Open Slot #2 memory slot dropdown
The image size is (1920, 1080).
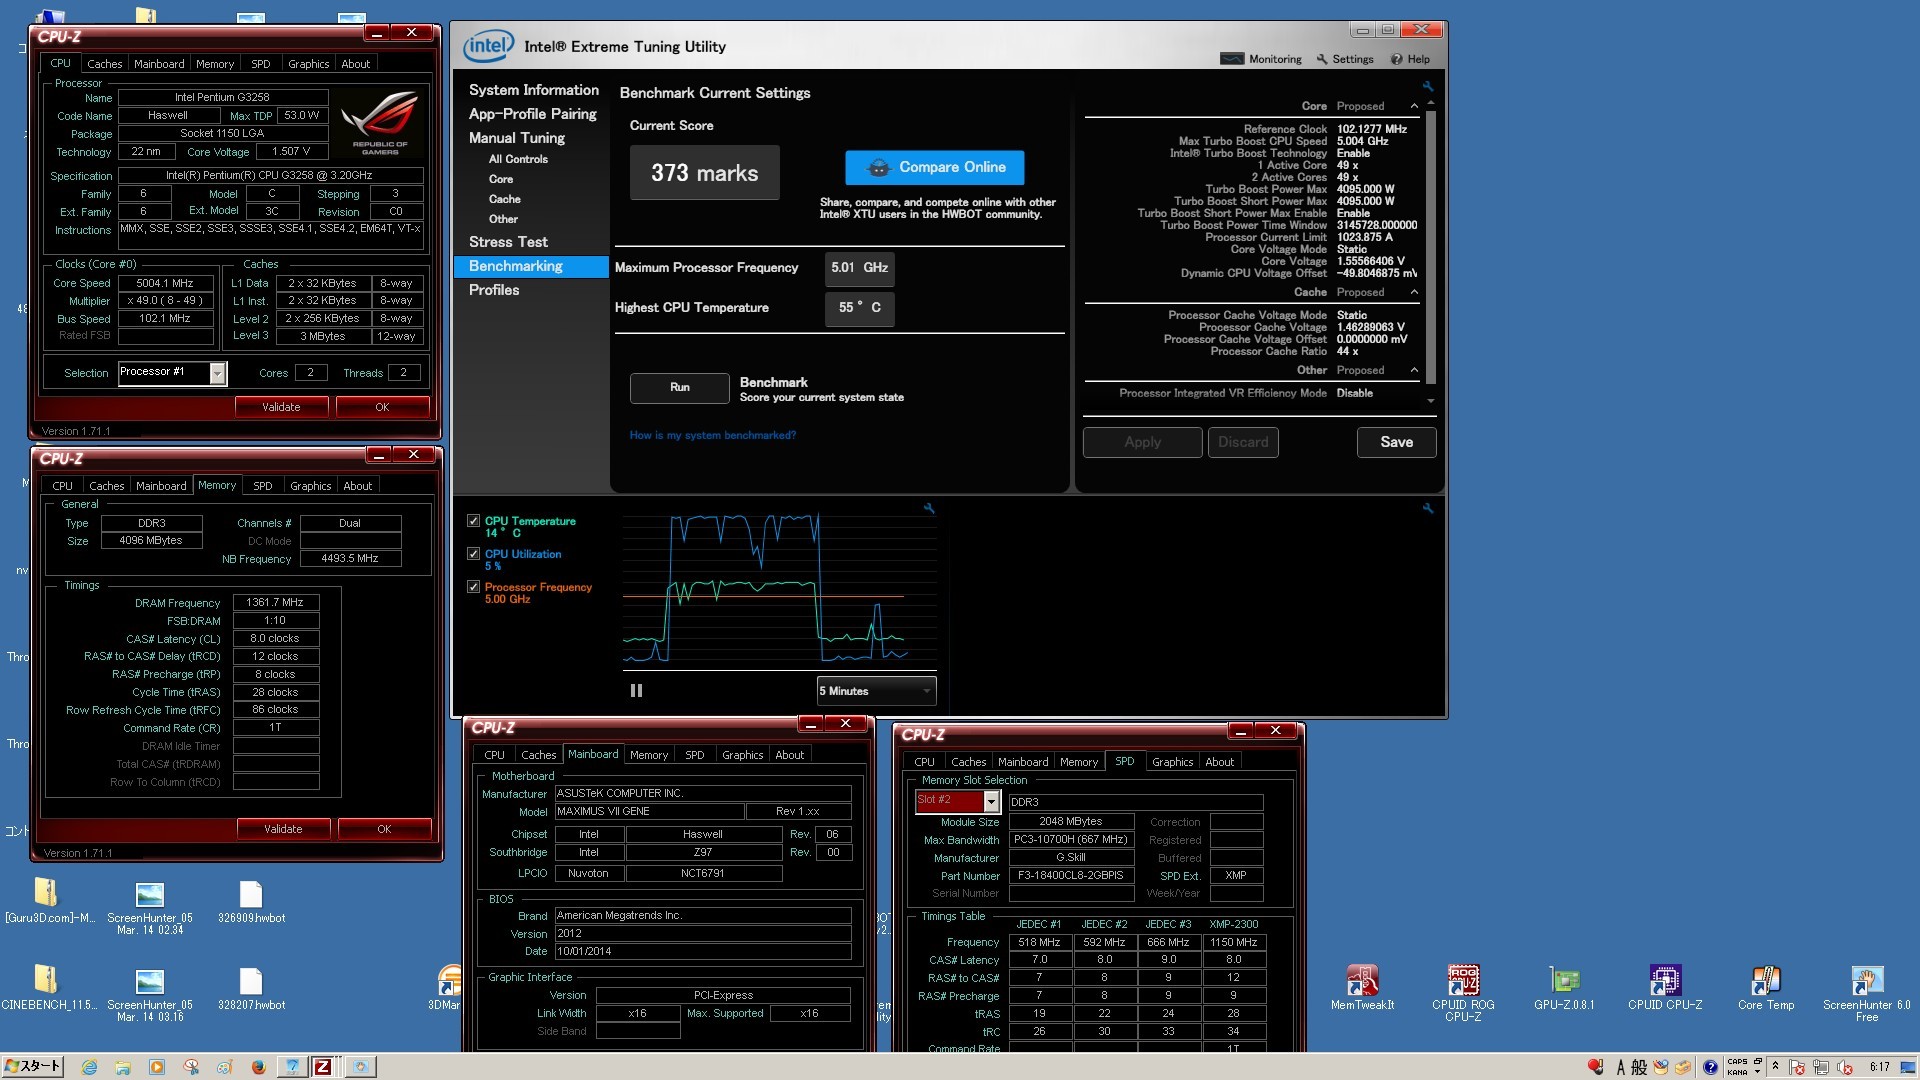[991, 802]
